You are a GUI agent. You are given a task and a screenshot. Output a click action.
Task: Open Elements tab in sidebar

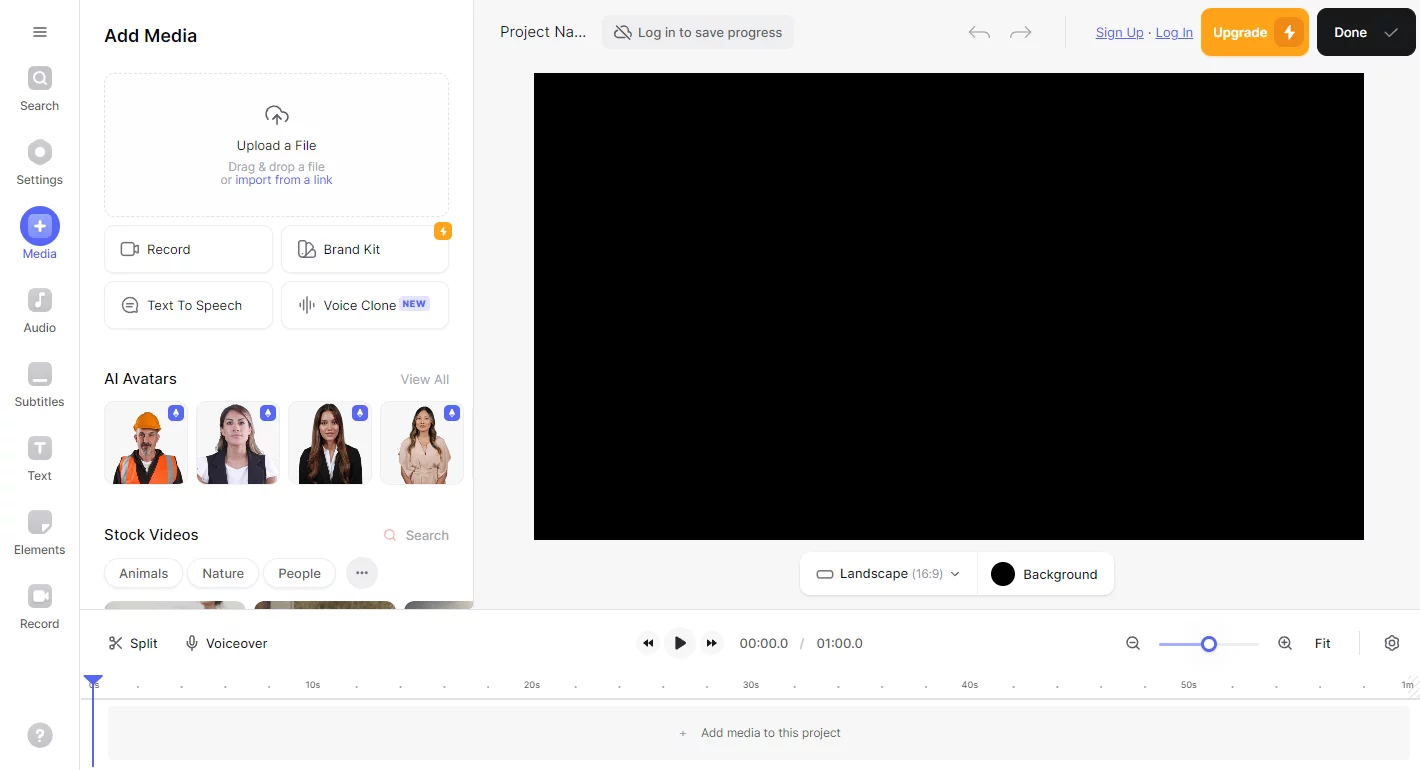40,532
